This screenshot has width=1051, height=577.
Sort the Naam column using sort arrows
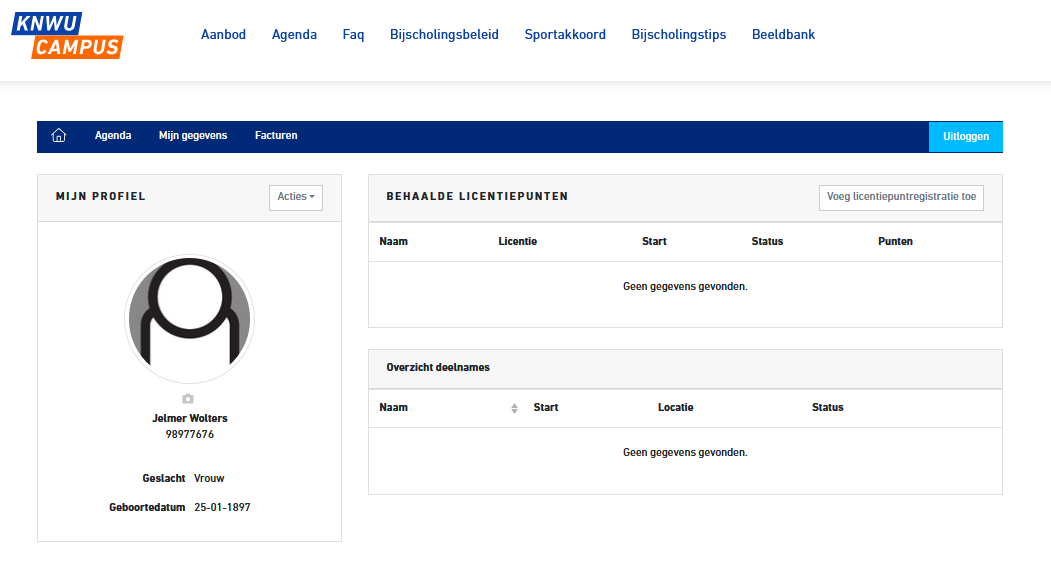(514, 408)
